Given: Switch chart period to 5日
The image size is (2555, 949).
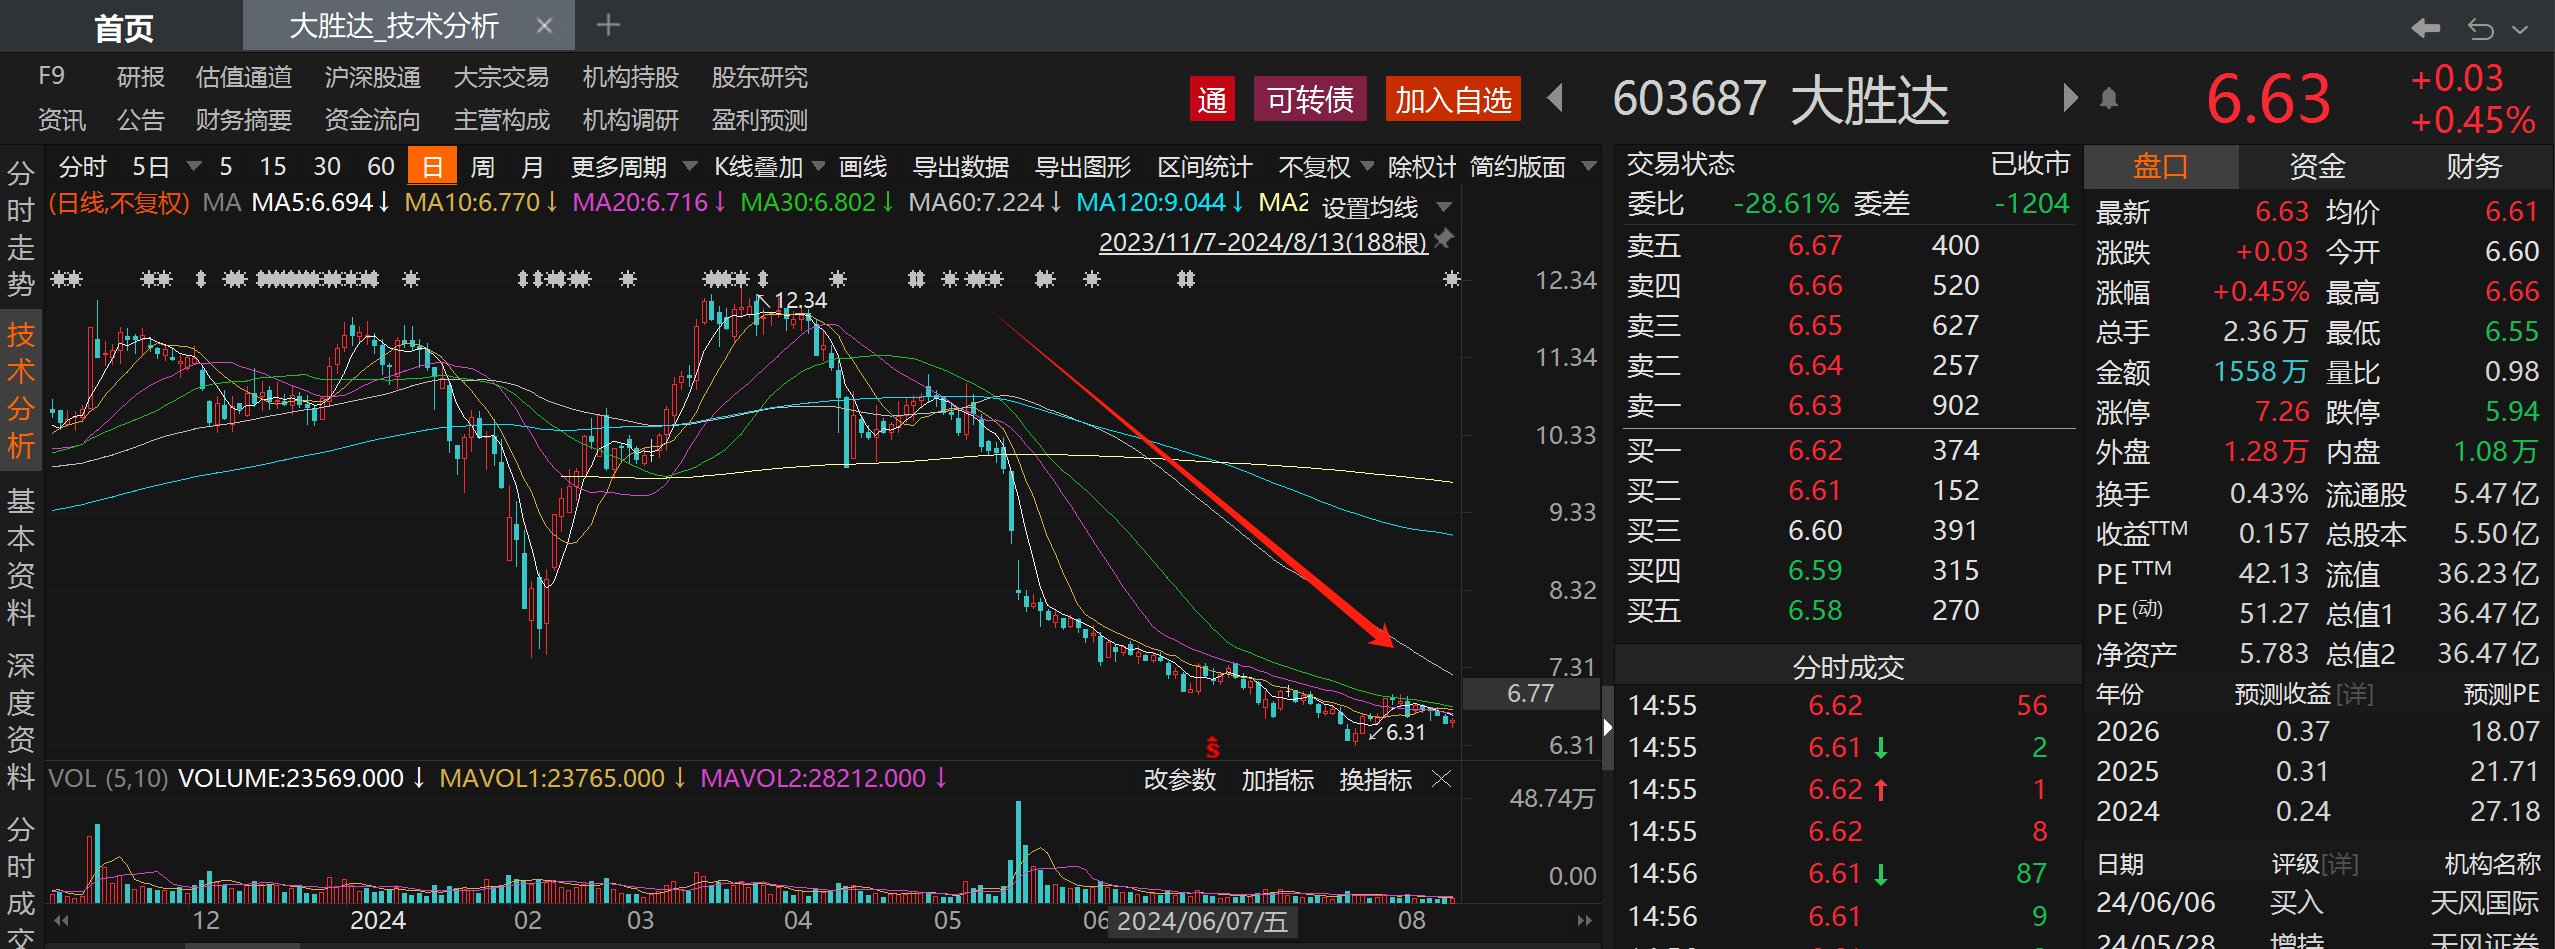Looking at the screenshot, I should point(151,167).
